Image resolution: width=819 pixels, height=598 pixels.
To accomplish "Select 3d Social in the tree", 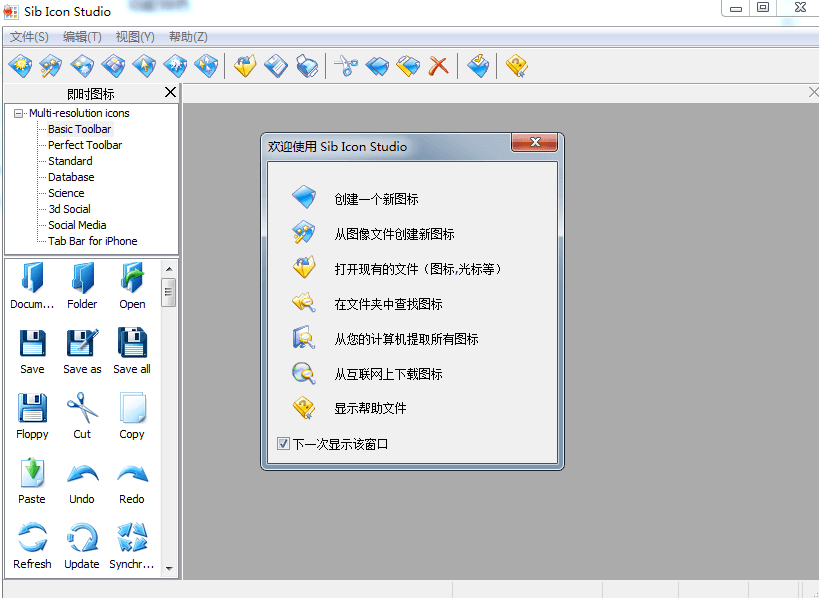I will click(69, 209).
